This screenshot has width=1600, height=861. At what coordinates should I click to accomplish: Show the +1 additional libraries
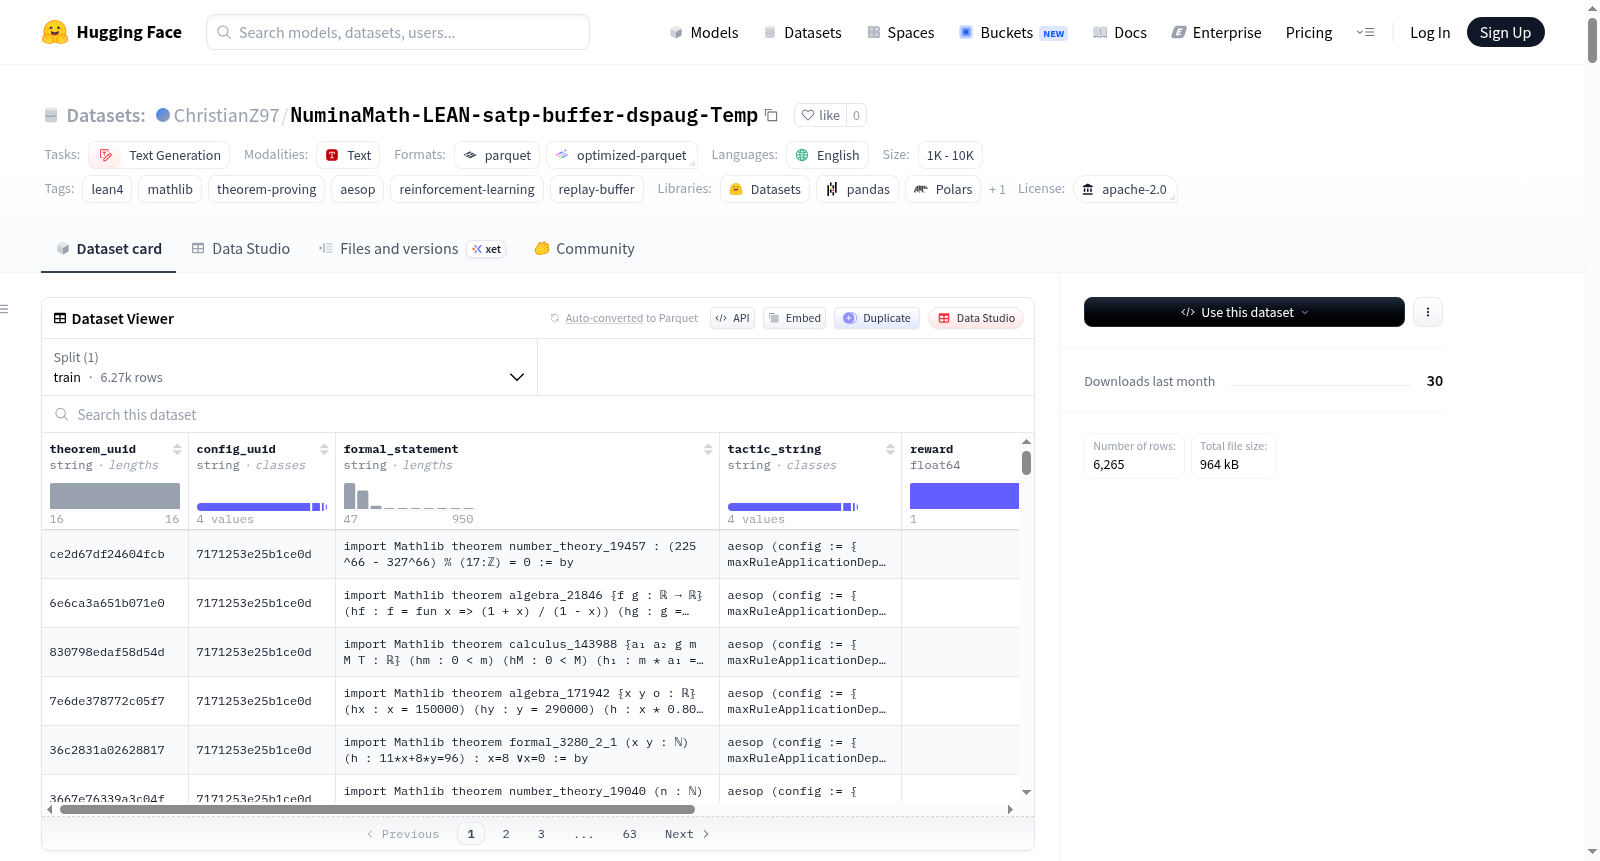997,189
